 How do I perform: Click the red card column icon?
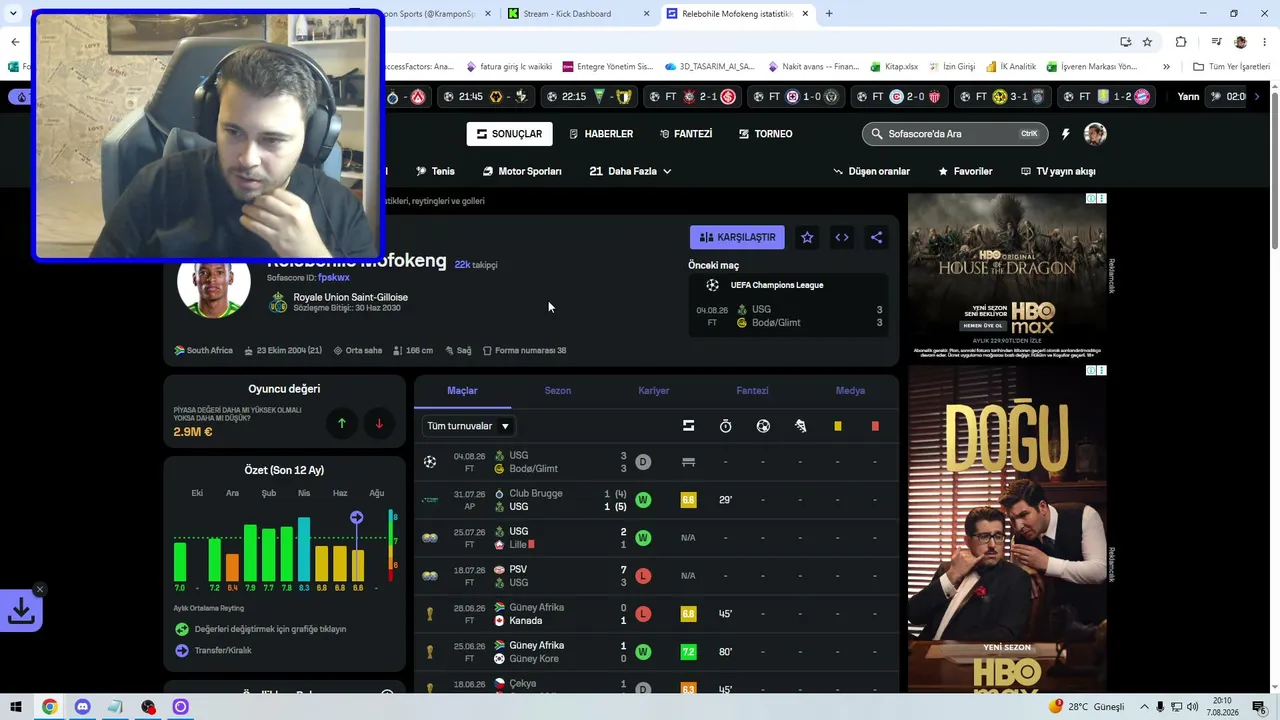click(x=875, y=426)
